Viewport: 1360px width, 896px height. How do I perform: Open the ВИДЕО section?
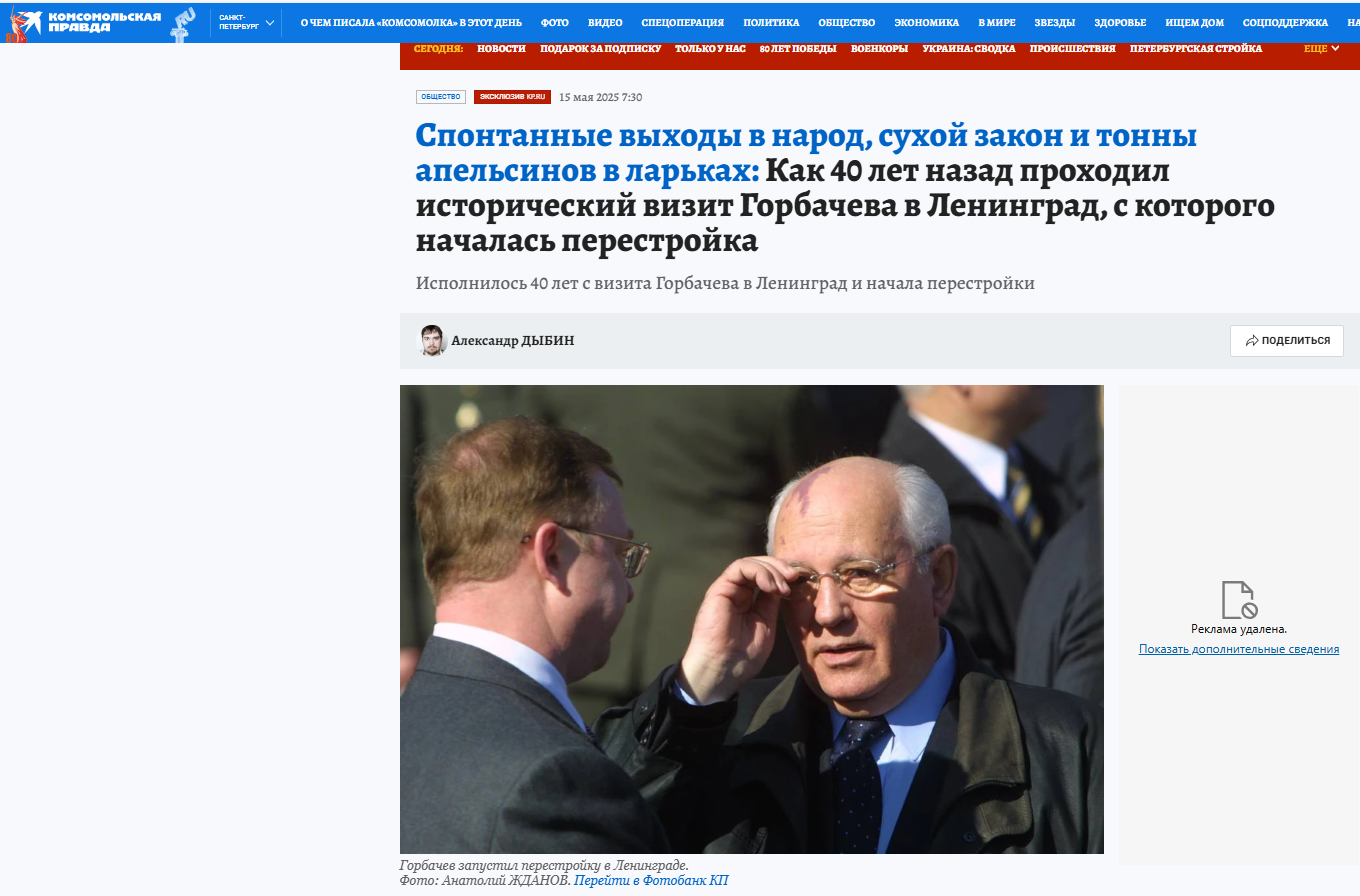tap(605, 22)
